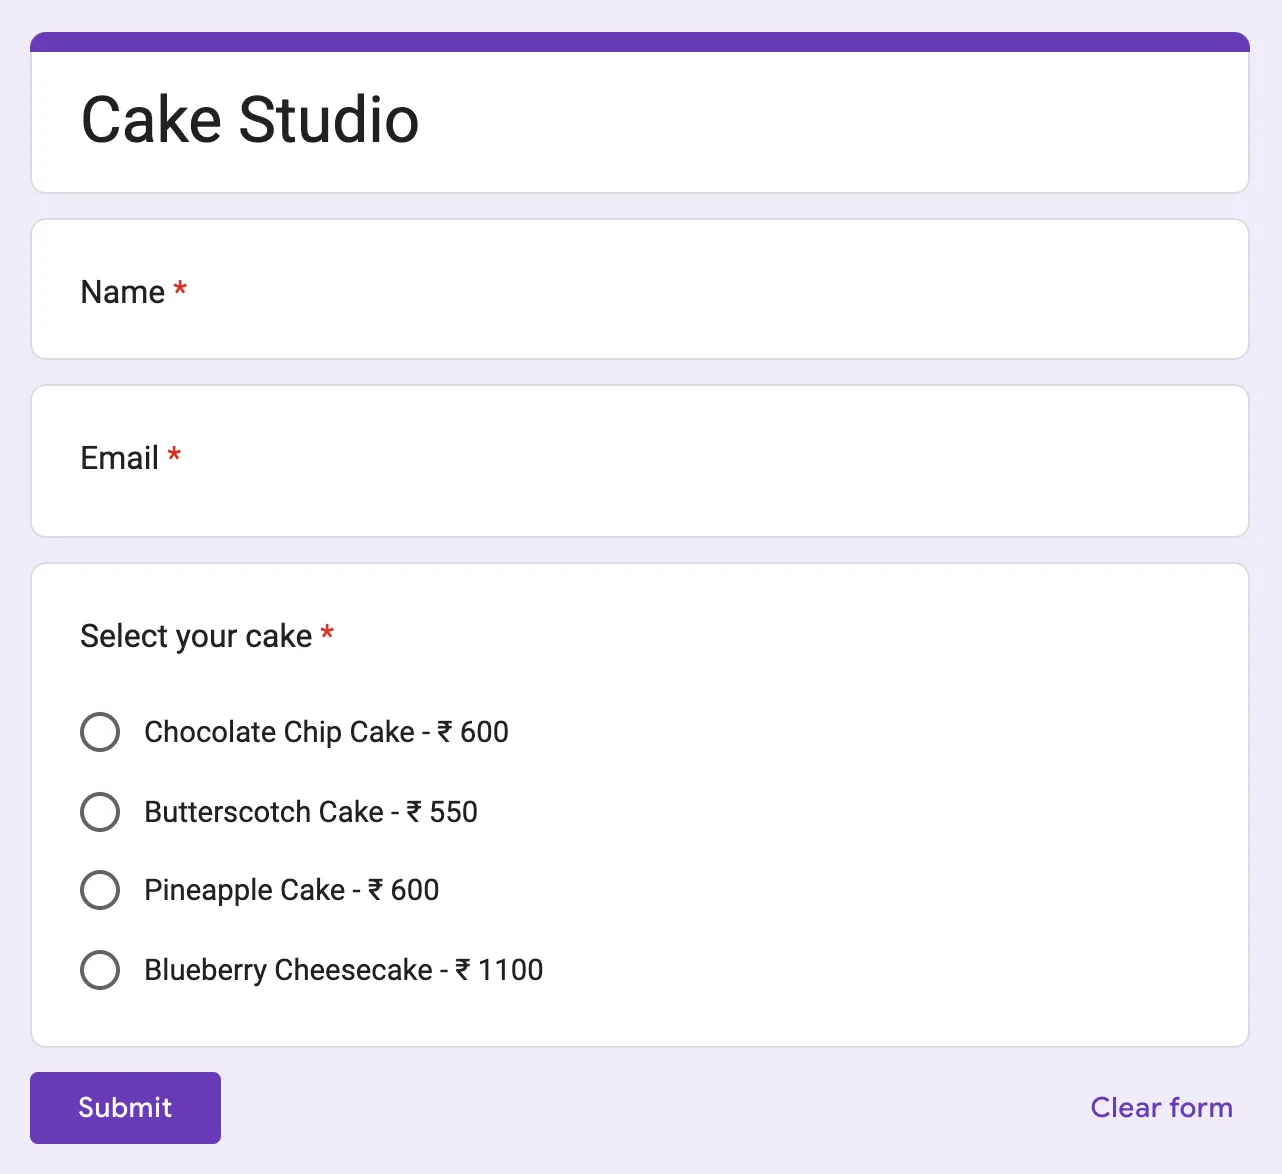Select Blueberry Cheesecake - ₹ 1100
Image resolution: width=1282 pixels, height=1174 pixels.
pos(99,969)
